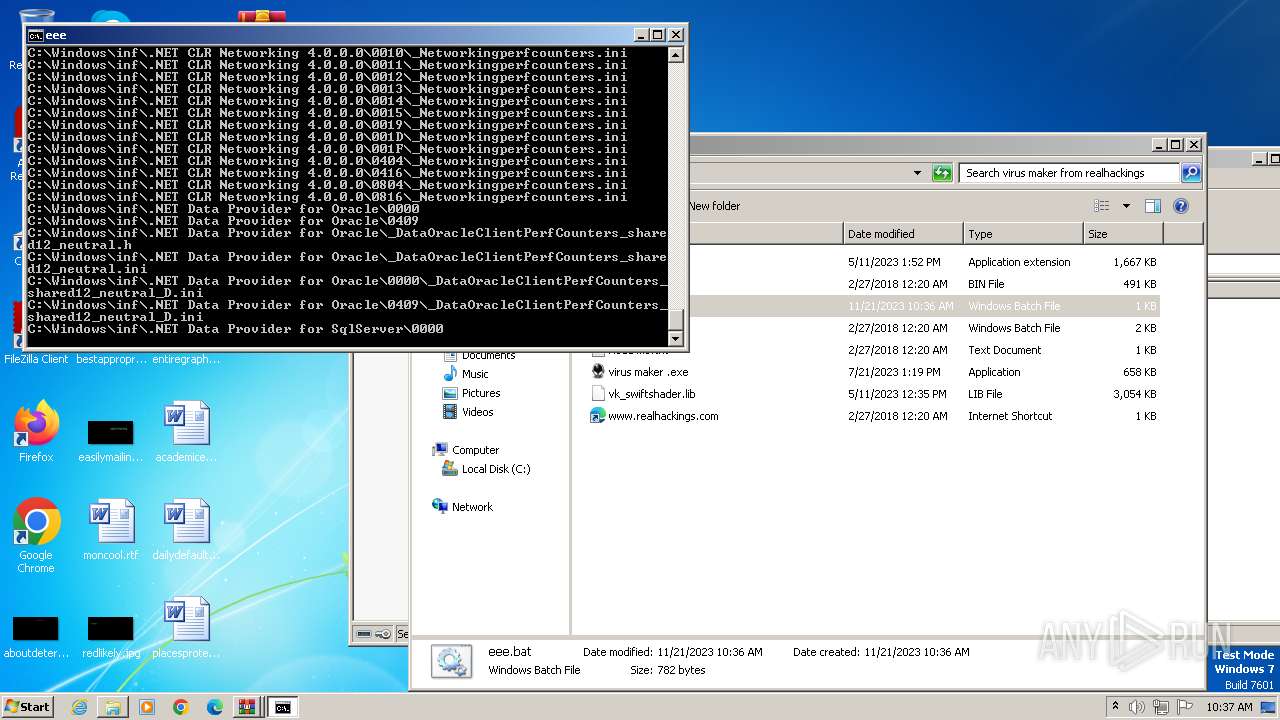The image size is (1280, 720).
Task: Toggle the preview pane icon in Explorer
Action: (1152, 206)
